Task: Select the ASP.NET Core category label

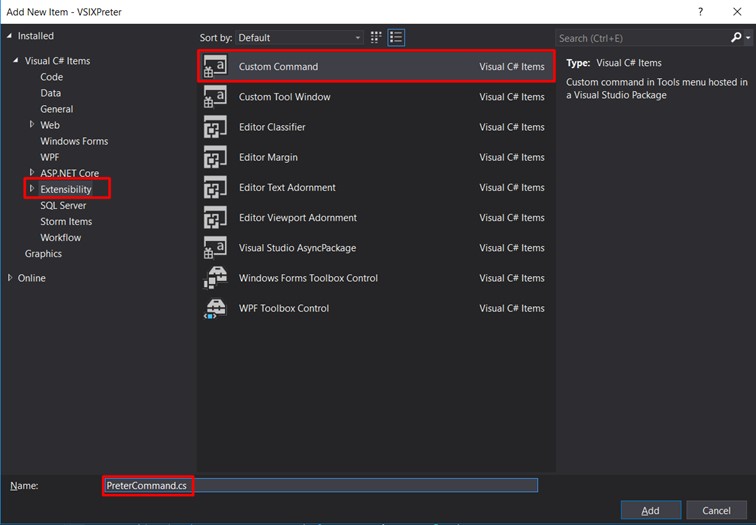Action: click(x=69, y=173)
